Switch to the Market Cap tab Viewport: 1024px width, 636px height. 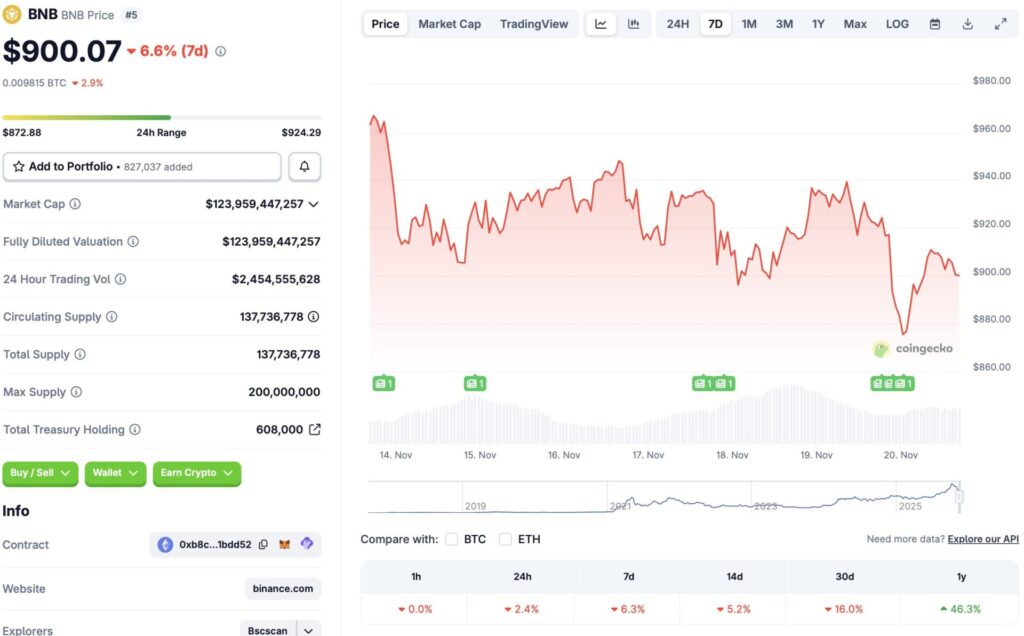[449, 23]
